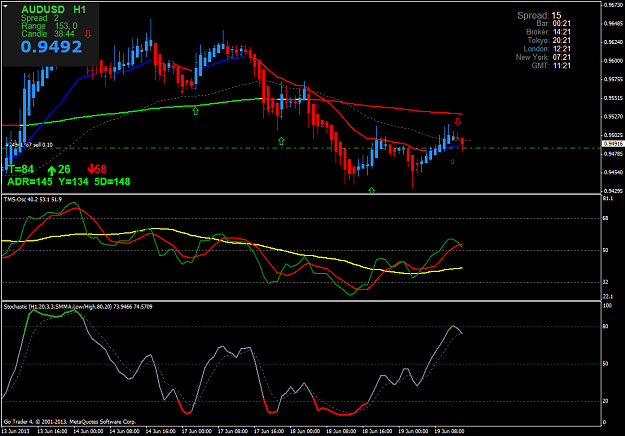The height and width of the screenshot is (436, 625).
Task: Click the 'Range 153, 0' readout
Action: 49,26
